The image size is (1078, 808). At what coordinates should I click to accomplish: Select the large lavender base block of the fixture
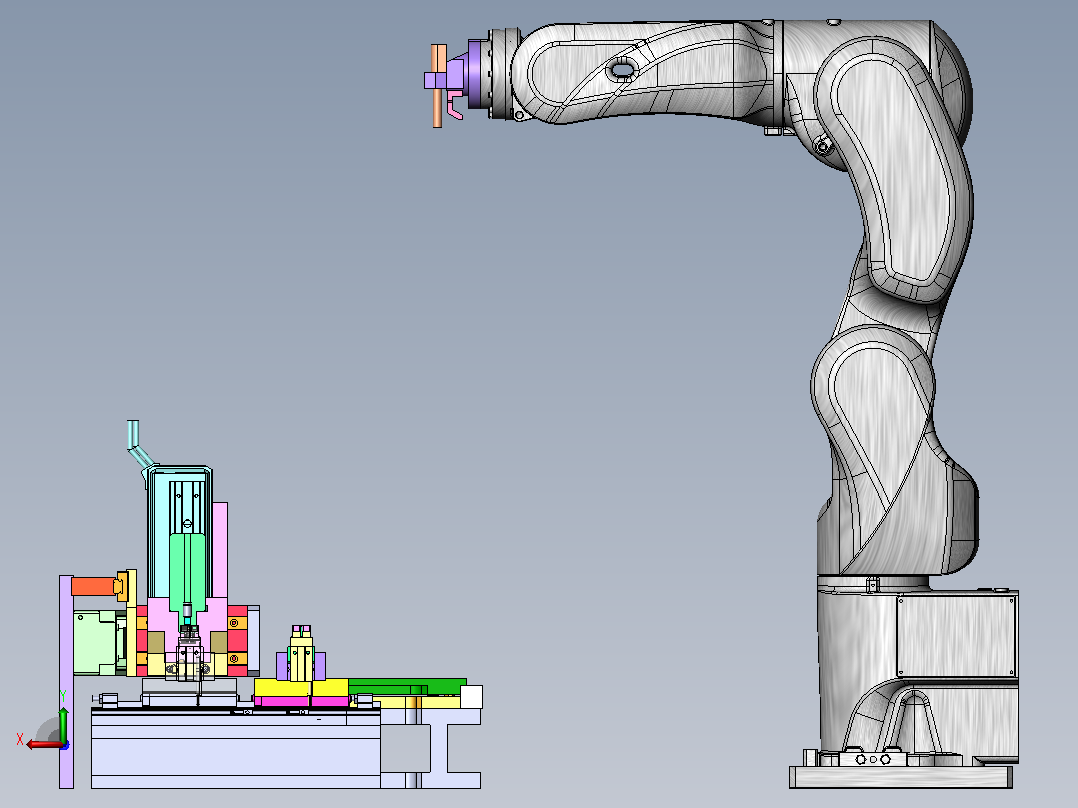coord(236,748)
